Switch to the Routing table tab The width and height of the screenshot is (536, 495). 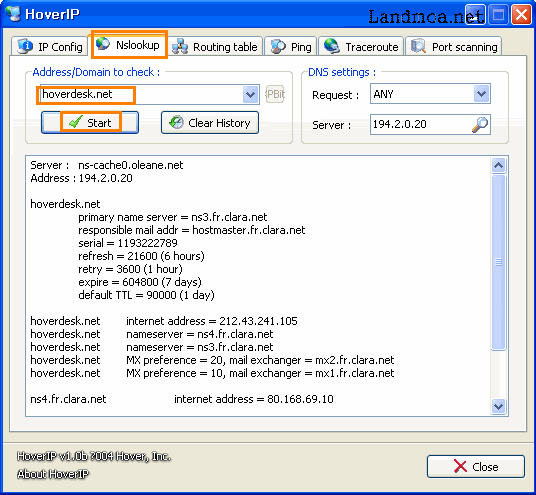[x=215, y=46]
